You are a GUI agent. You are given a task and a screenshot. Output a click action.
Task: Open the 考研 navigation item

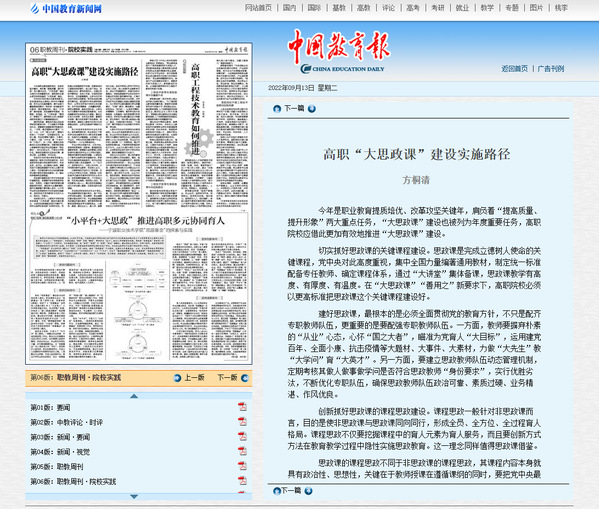pos(437,8)
